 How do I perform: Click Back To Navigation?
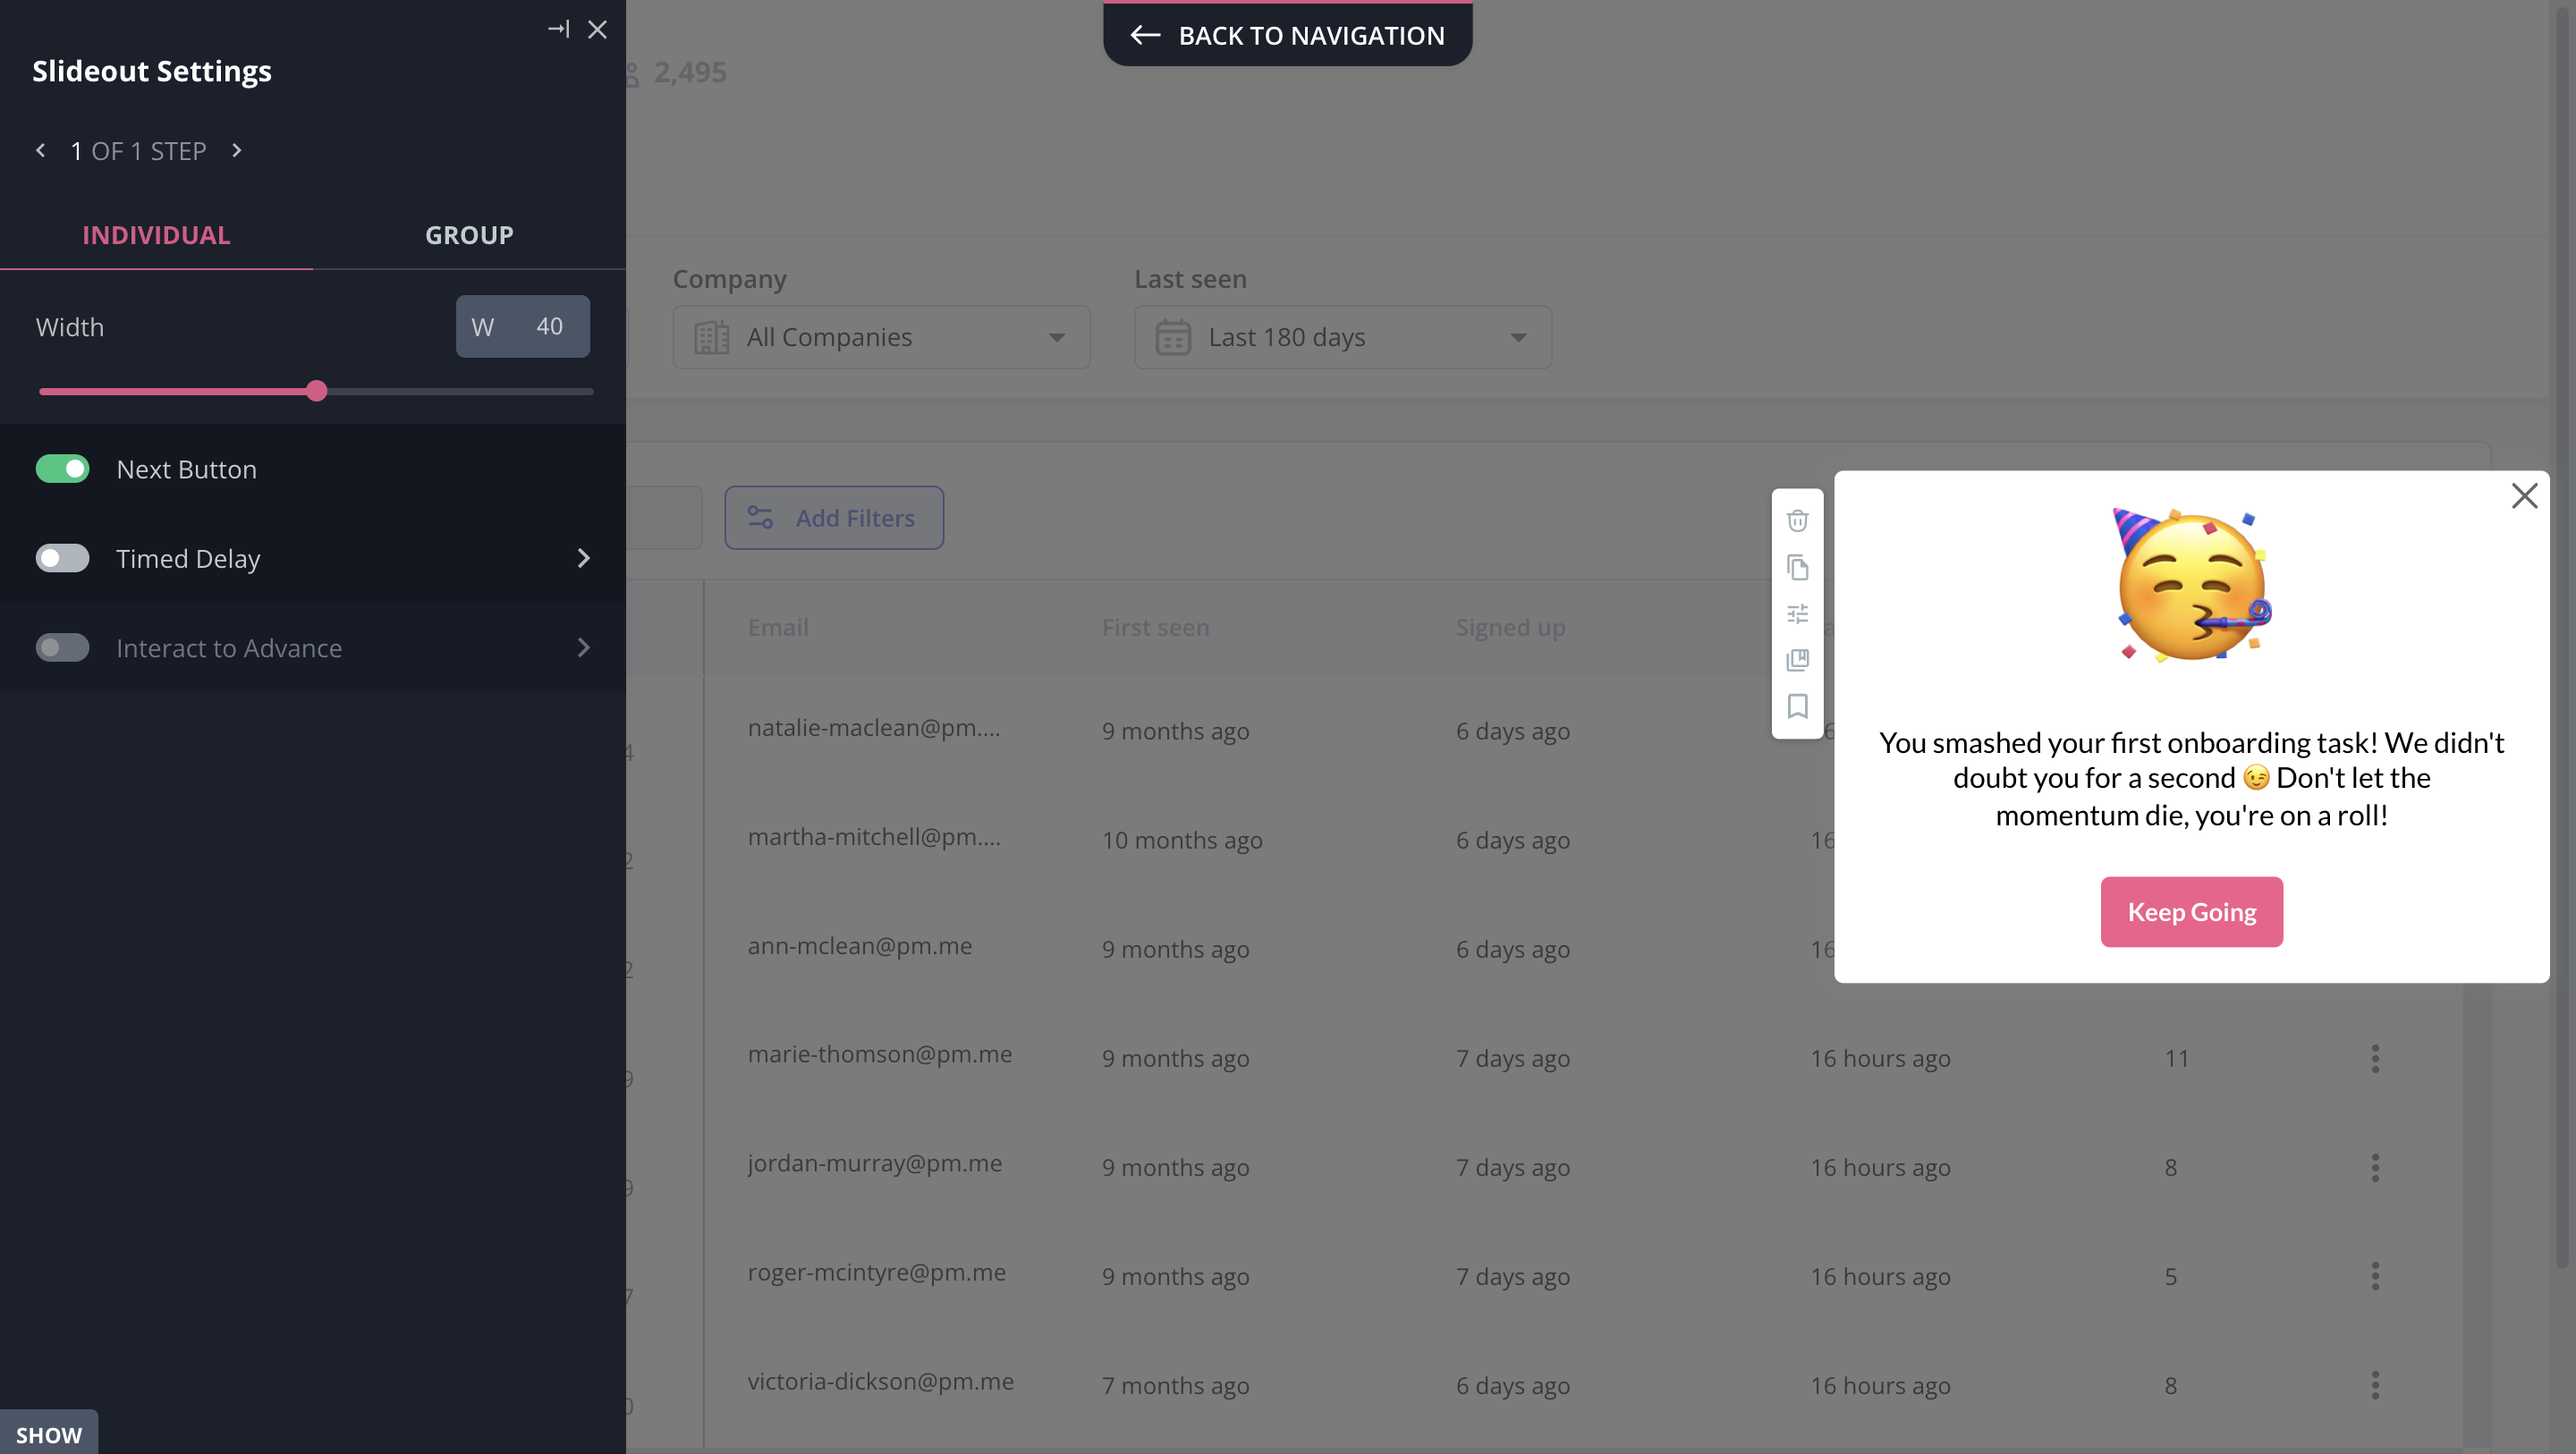click(1287, 35)
